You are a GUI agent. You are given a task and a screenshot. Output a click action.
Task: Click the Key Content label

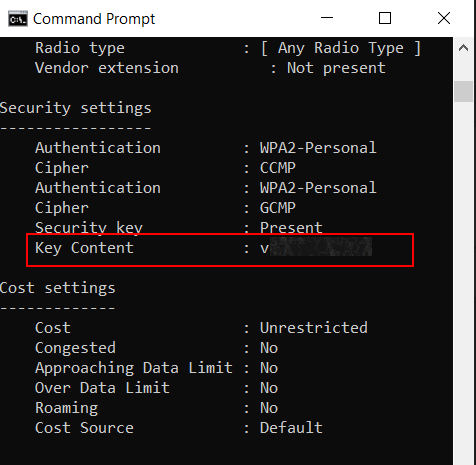click(84, 248)
